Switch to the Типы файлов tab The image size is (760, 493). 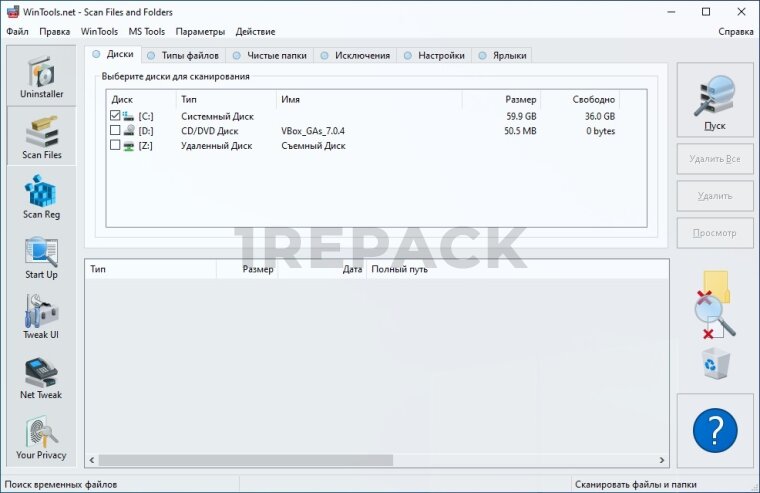click(x=185, y=55)
